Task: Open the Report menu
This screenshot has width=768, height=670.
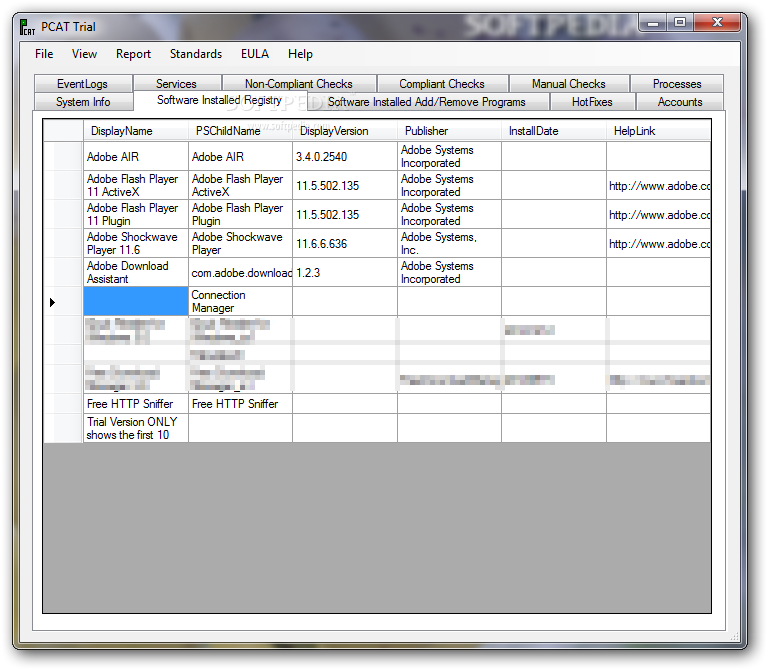Action: (133, 54)
